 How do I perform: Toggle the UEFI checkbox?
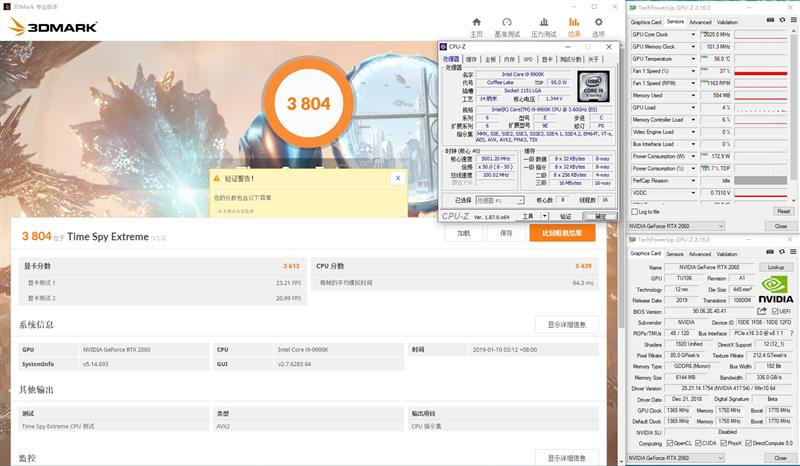[x=774, y=311]
